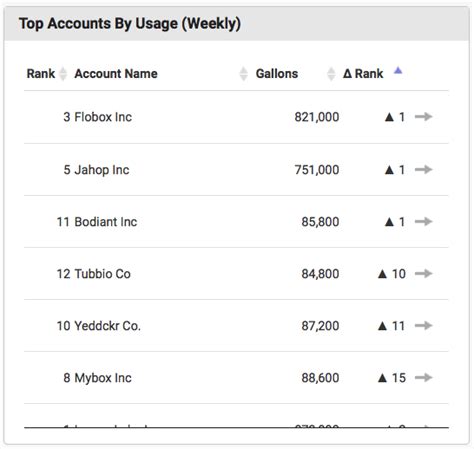This screenshot has width=474, height=449.
Task: Click rank change ▲ 10 for Tubbio Co
Action: 392,274
